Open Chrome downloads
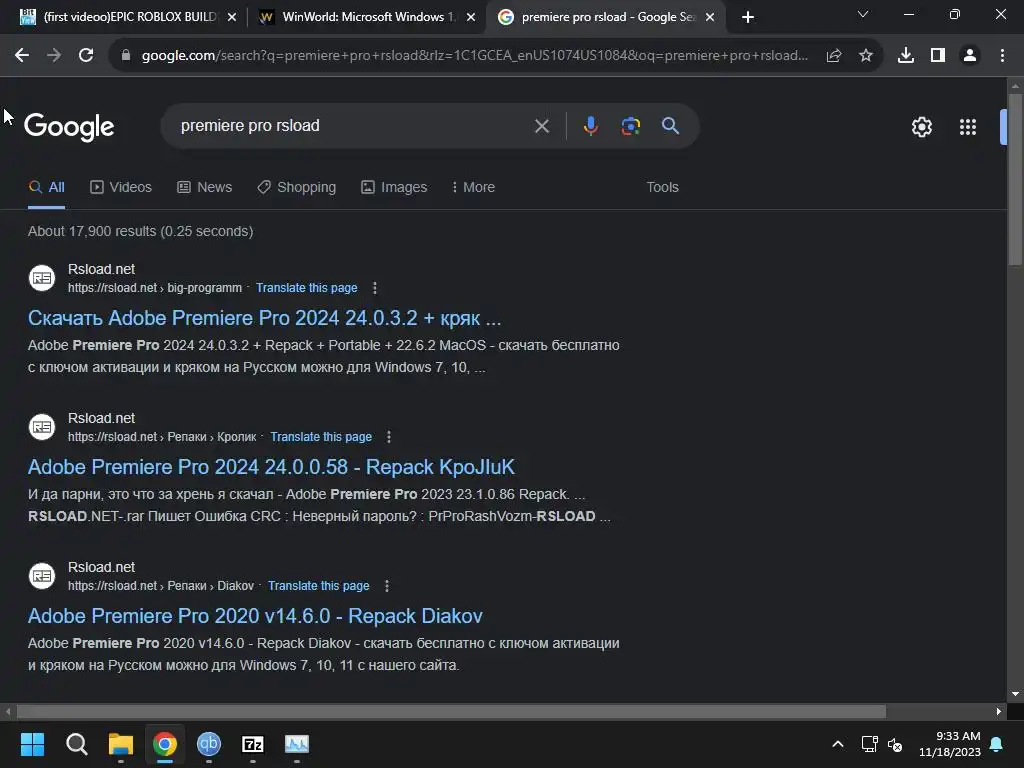Image resolution: width=1024 pixels, height=768 pixels. tap(906, 56)
